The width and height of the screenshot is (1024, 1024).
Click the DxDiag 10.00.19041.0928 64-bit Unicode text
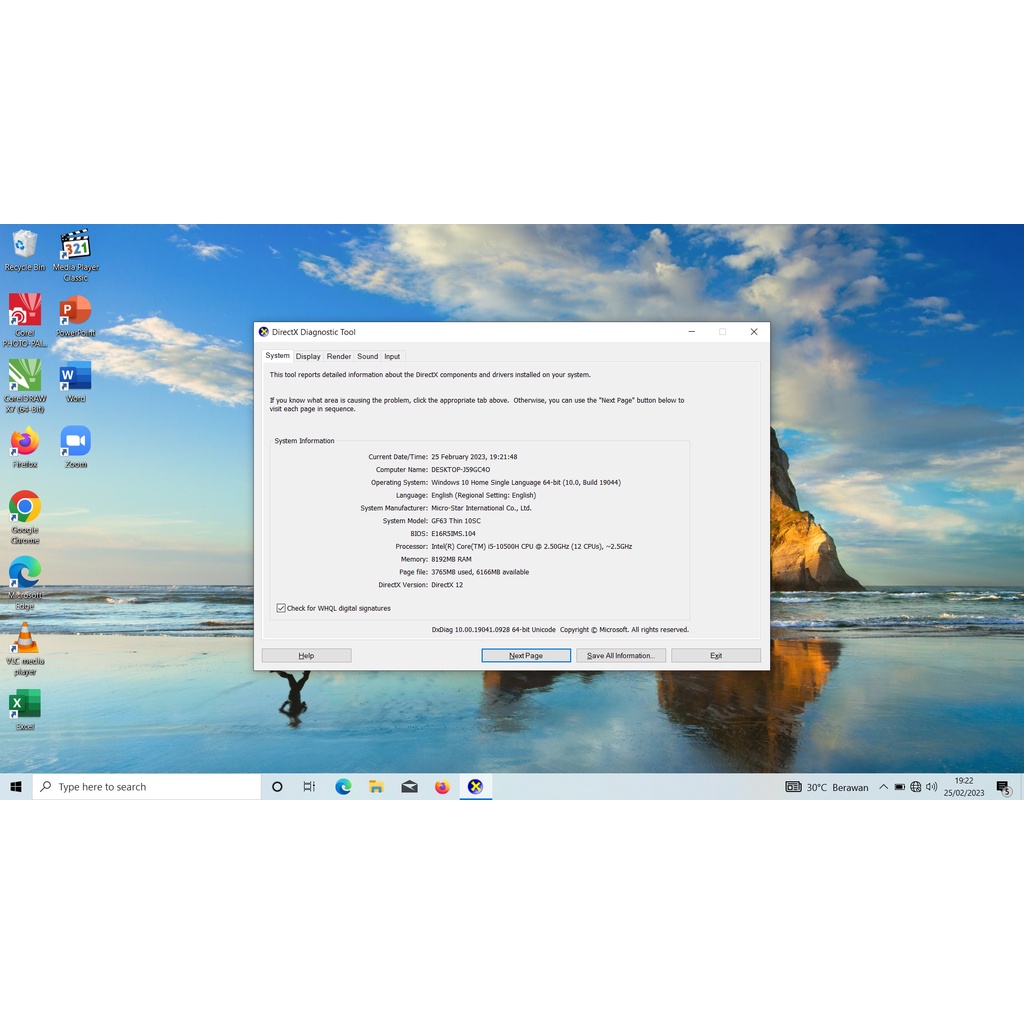tap(493, 630)
